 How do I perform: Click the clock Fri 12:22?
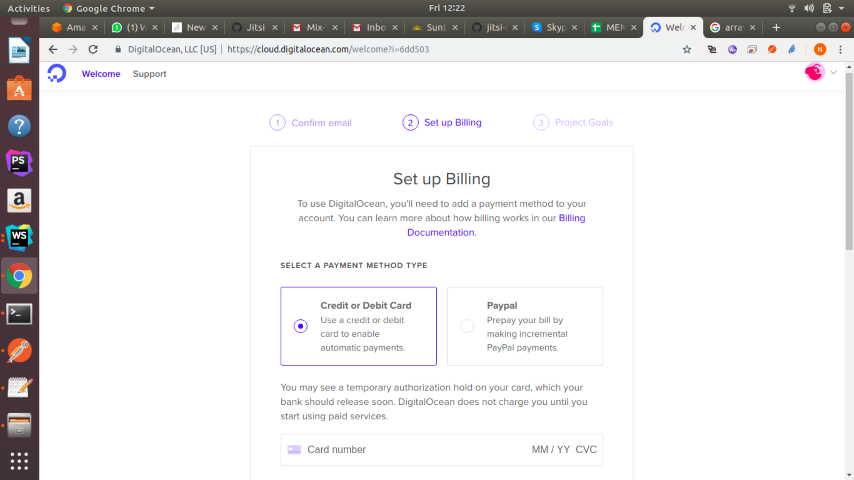tap(447, 8)
